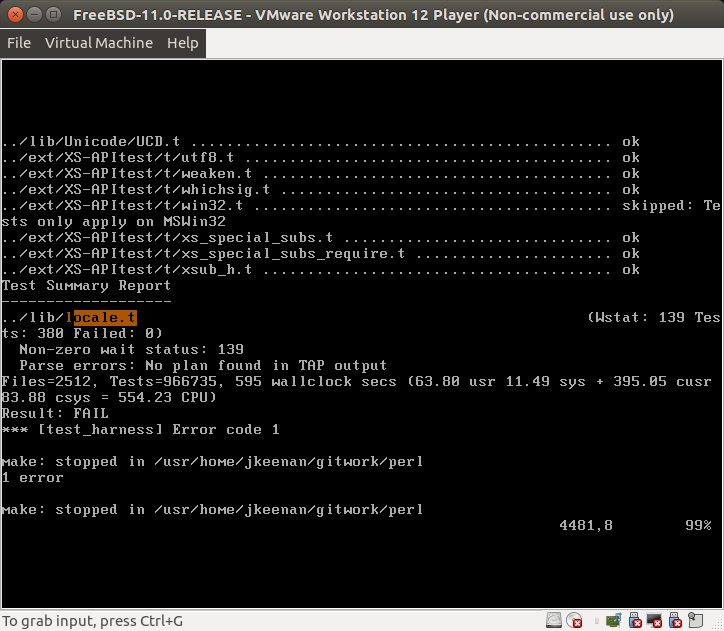Screen dimensions: 724x631
Task: Open the File menu
Action: pos(18,43)
